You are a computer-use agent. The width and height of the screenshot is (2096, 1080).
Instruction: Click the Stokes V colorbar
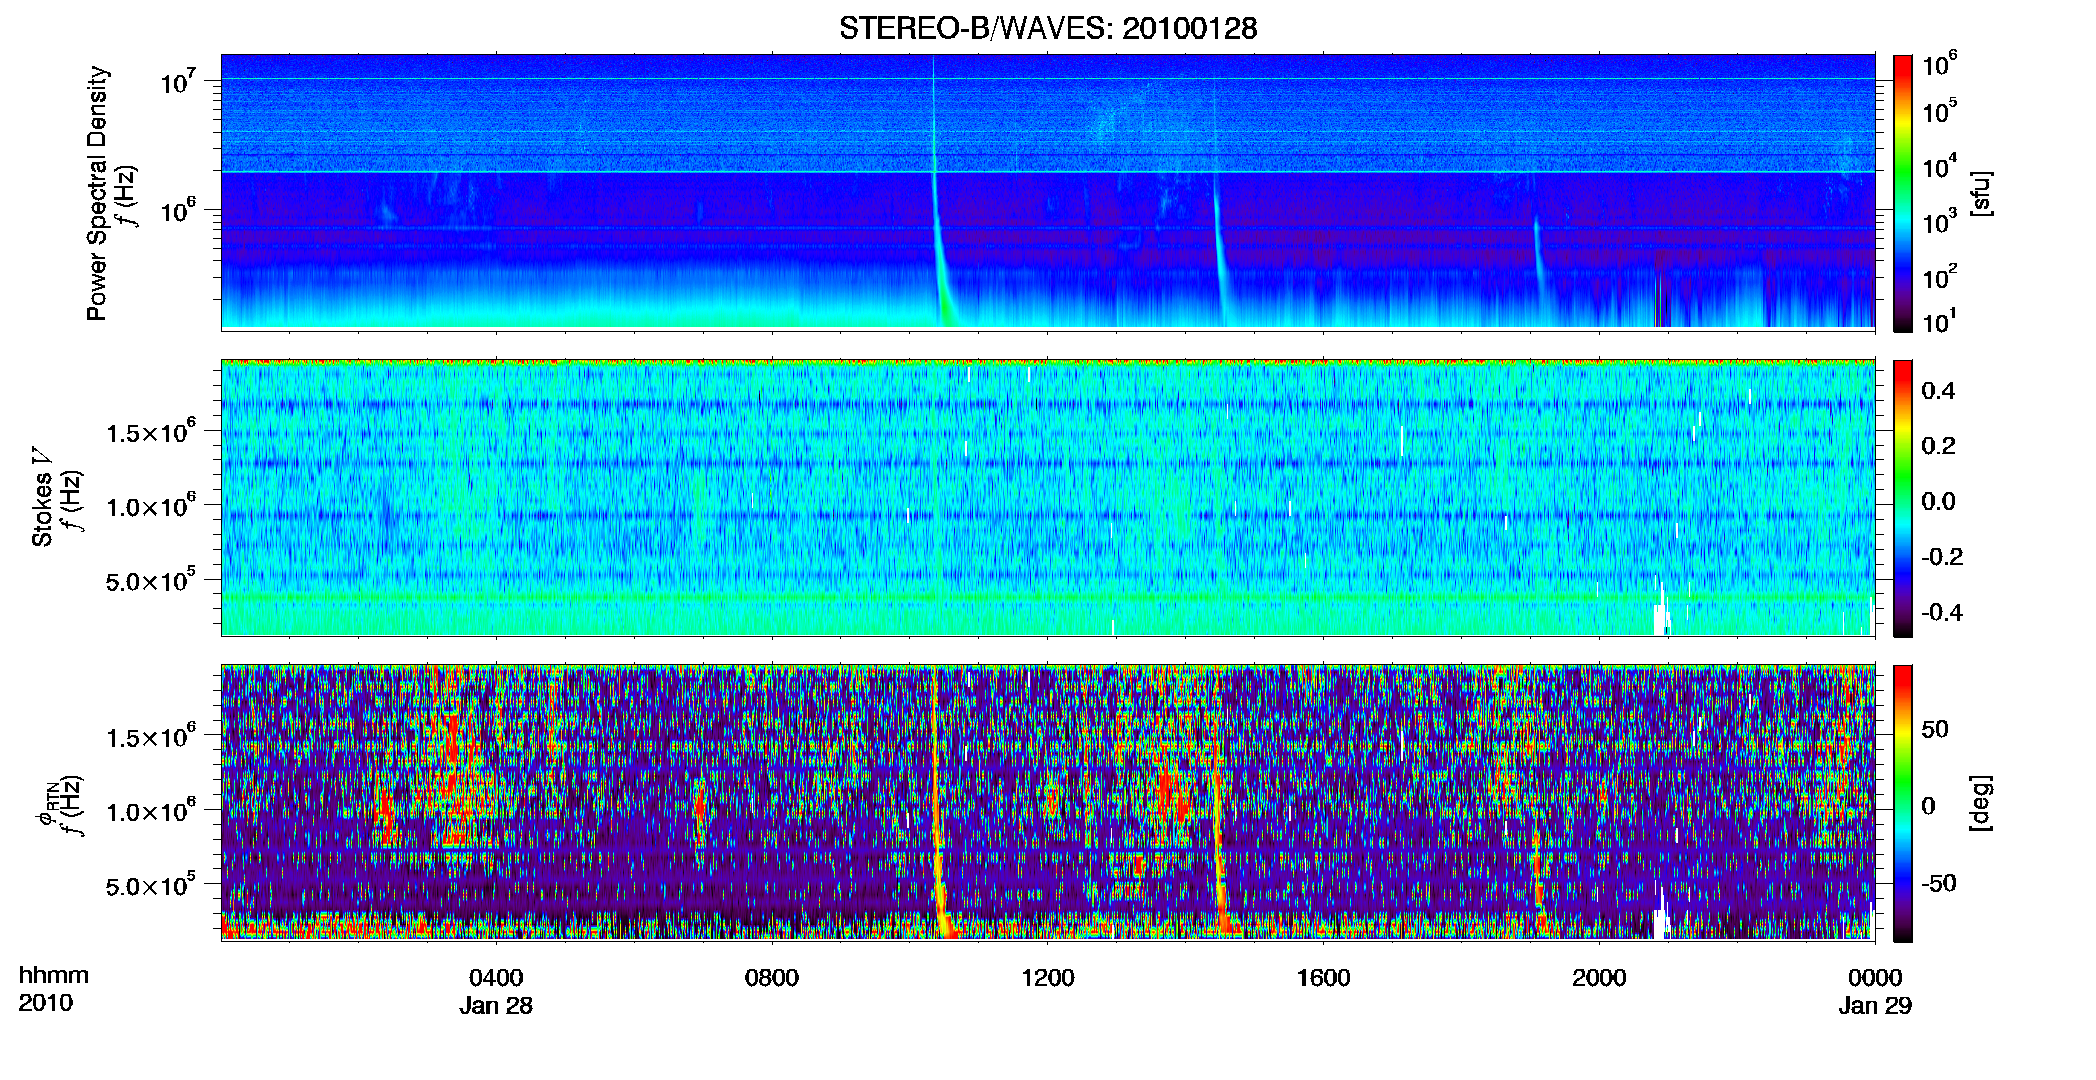point(1903,498)
